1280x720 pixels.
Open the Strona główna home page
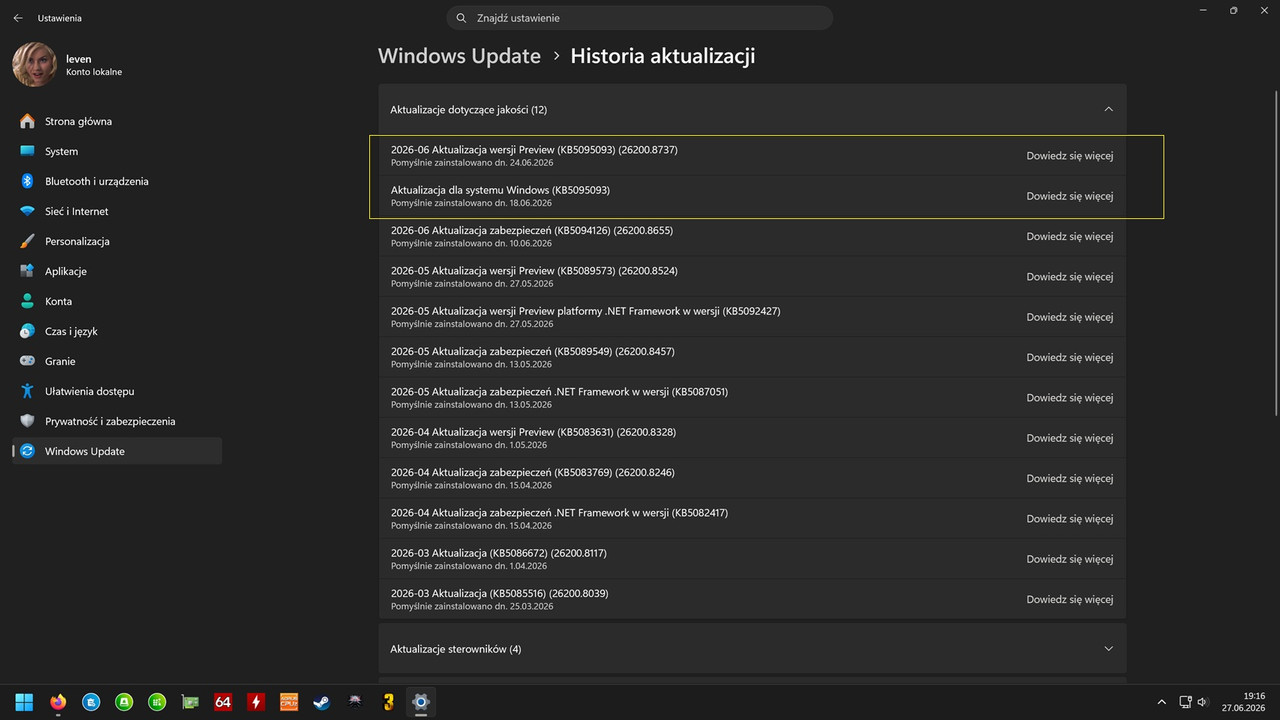[x=117, y=121]
